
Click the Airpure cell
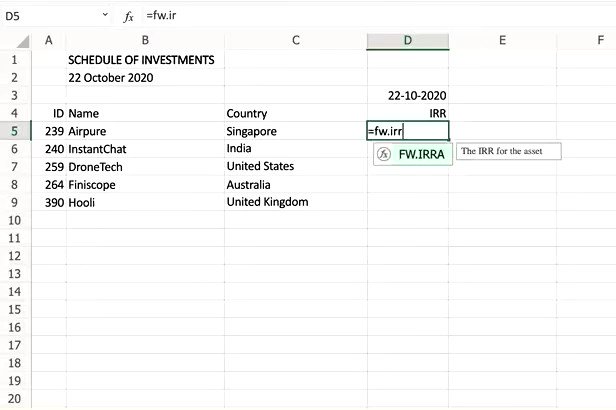(145, 131)
